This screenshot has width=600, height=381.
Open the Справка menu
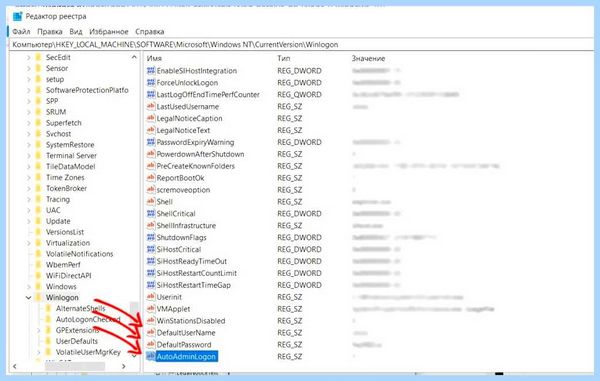150,32
